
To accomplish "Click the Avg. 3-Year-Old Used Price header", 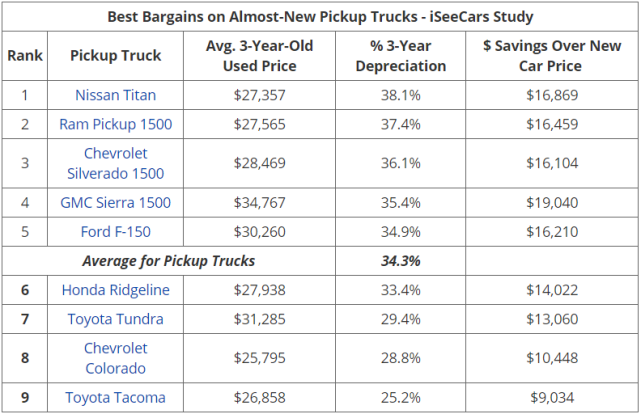I will point(259,56).
